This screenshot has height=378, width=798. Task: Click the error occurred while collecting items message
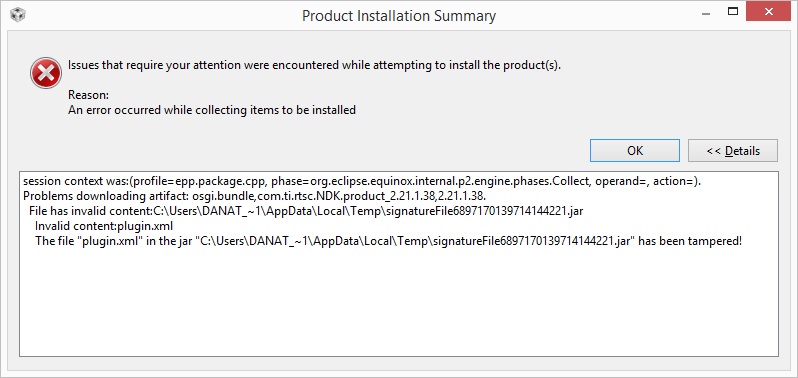click(x=212, y=110)
